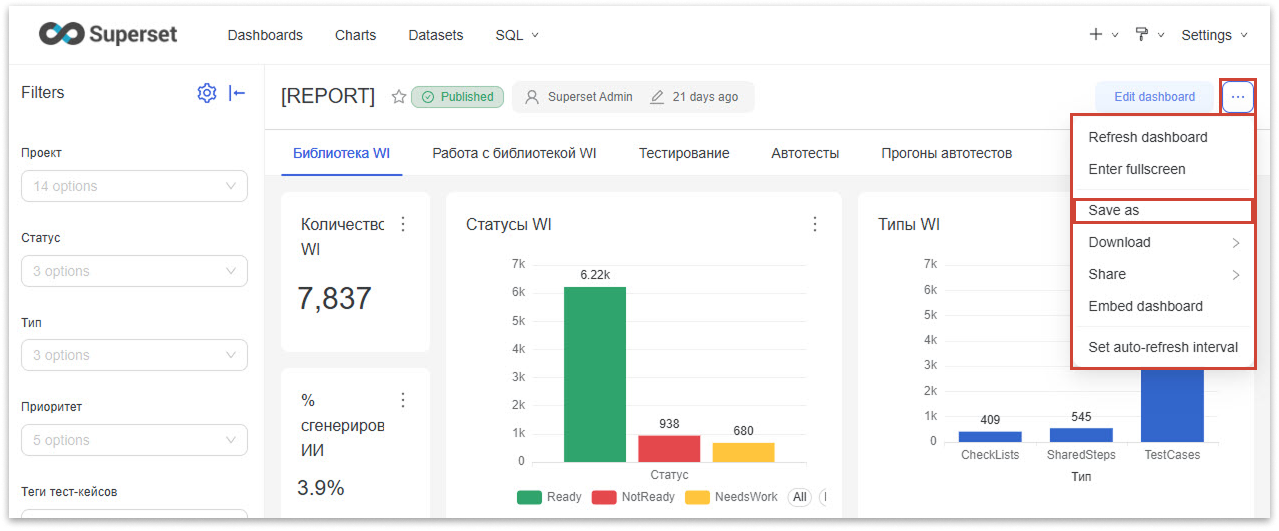The height and width of the screenshot is (531, 1279).
Task: Toggle the NotReady legend series
Action: [x=633, y=497]
